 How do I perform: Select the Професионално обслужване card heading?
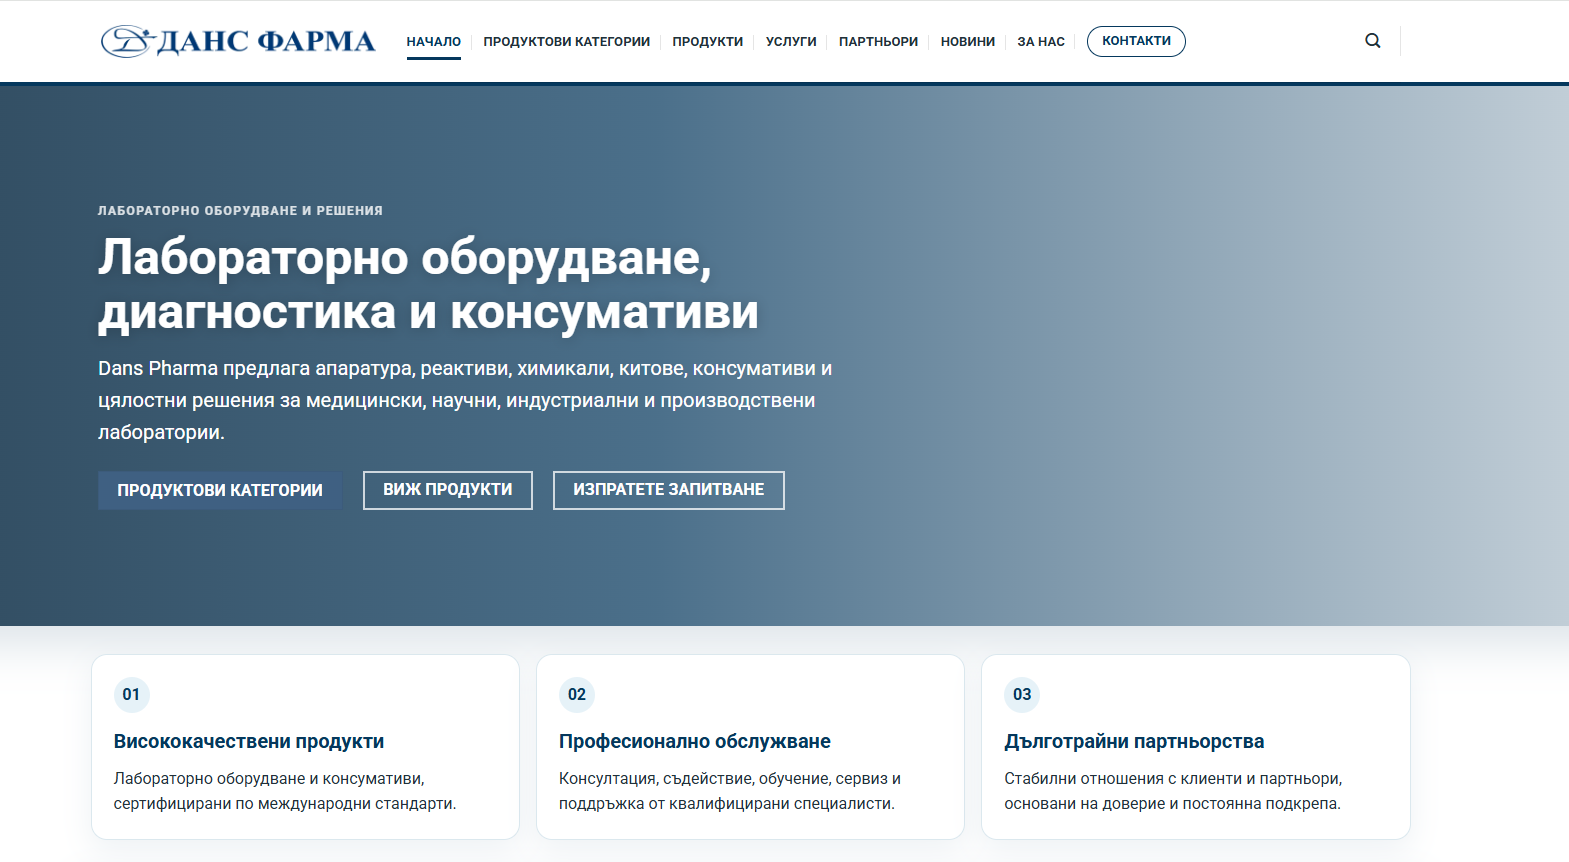pyautogui.click(x=695, y=741)
